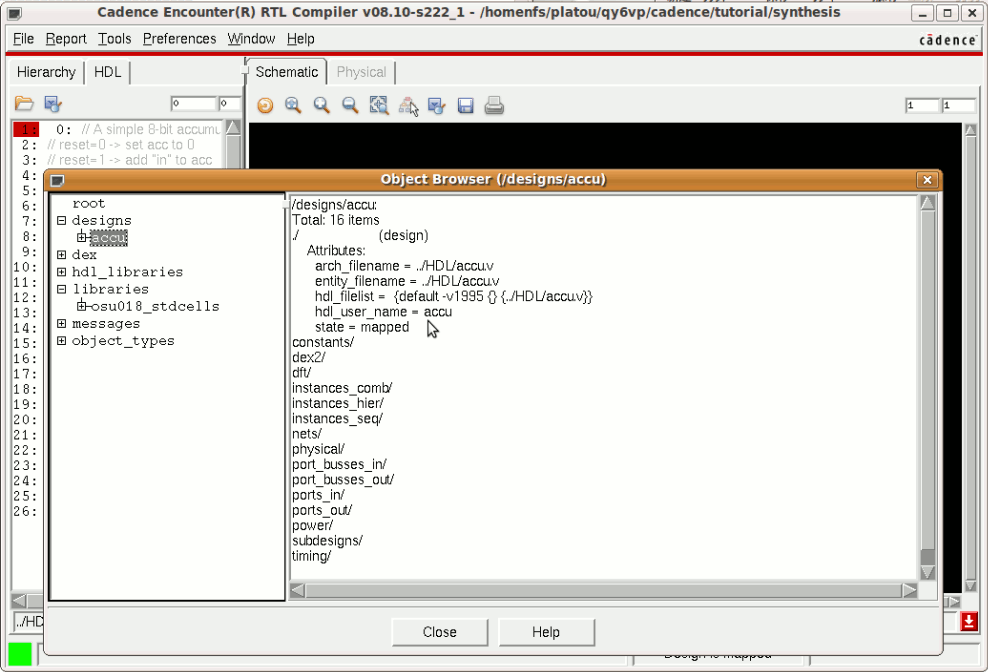Image resolution: width=988 pixels, height=672 pixels.
Task: Select the Physical tab
Action: (361, 72)
